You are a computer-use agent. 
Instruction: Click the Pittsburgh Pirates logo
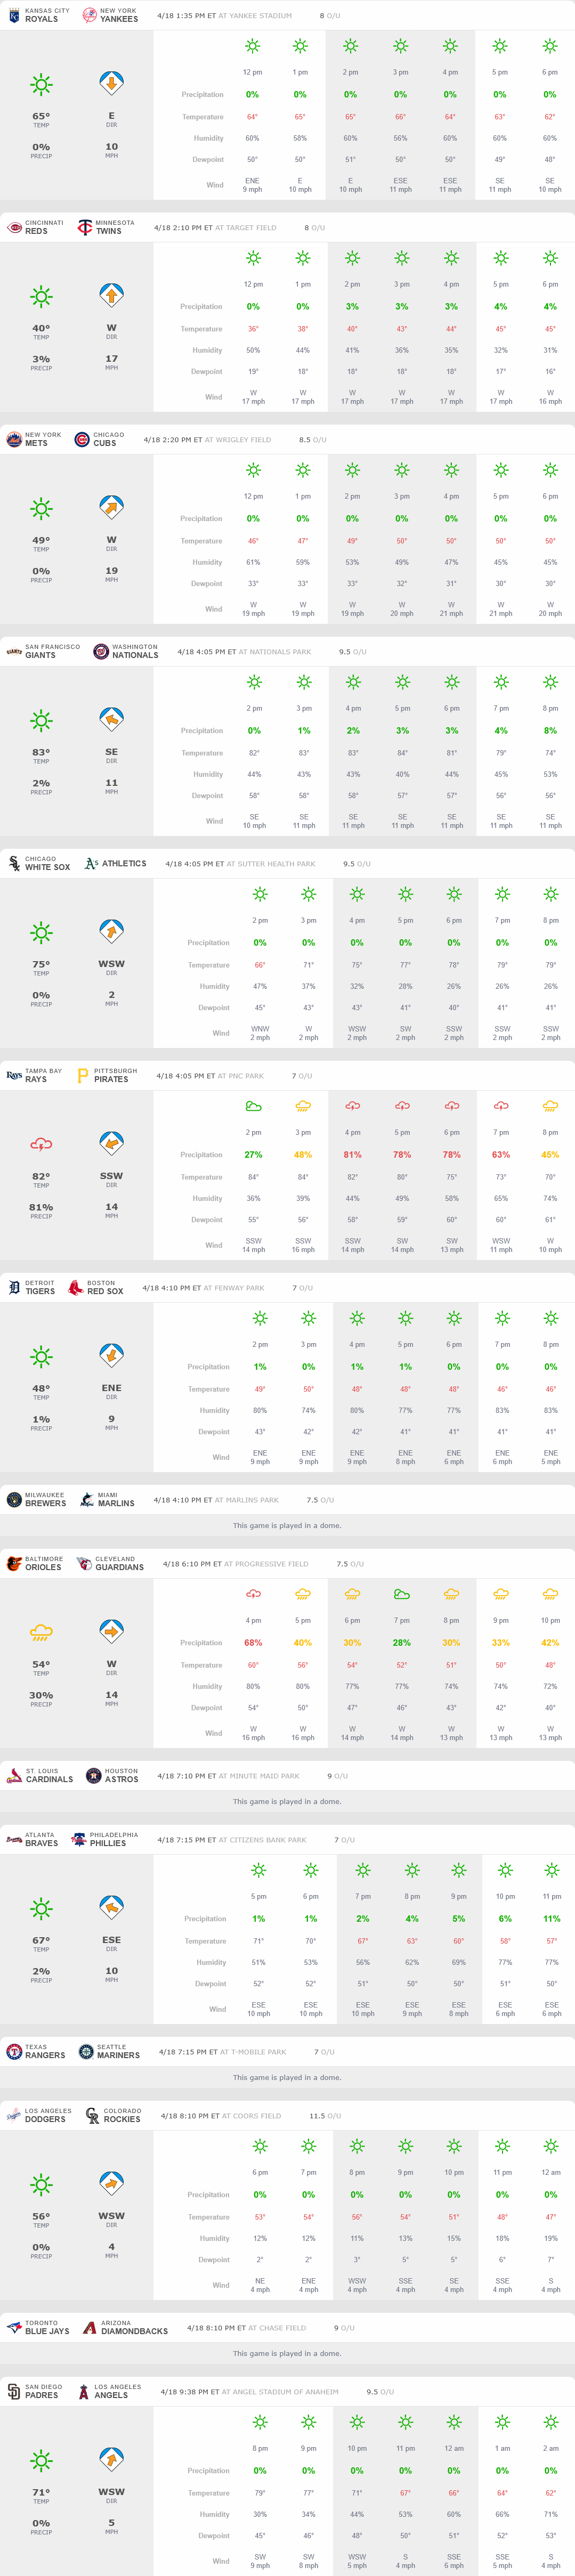pos(82,1076)
